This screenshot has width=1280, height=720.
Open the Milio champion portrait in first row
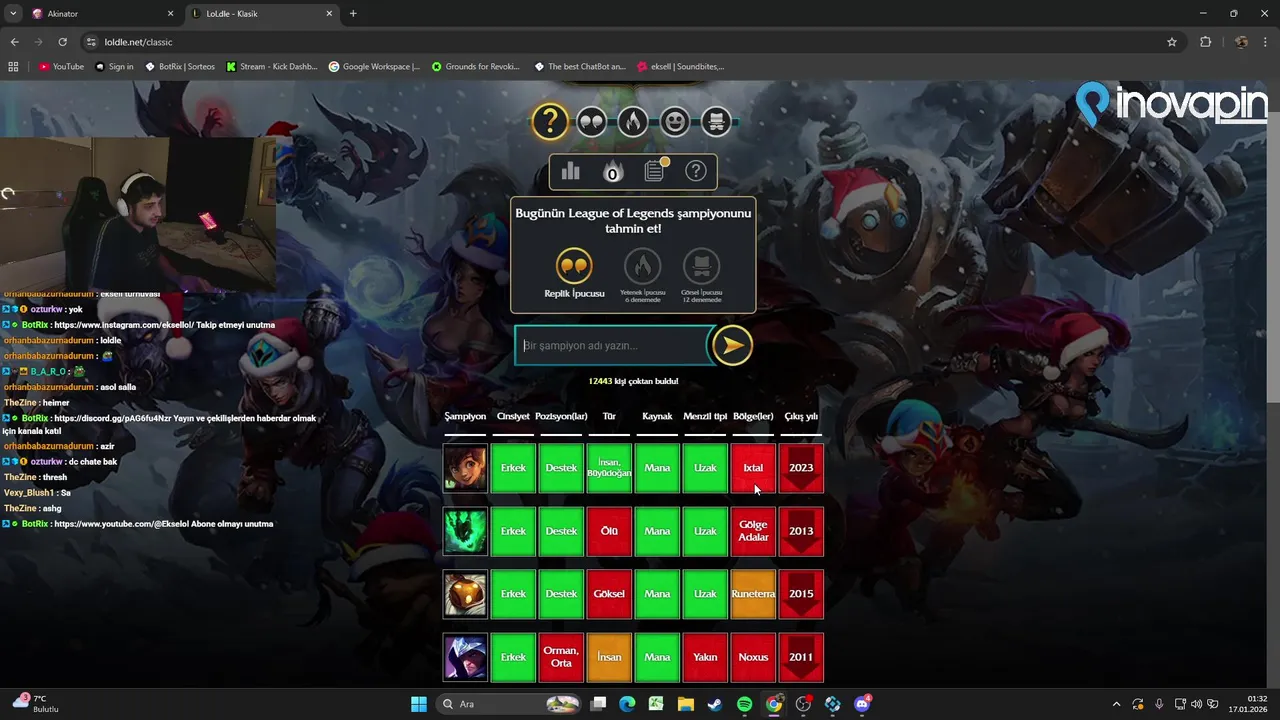[465, 468]
